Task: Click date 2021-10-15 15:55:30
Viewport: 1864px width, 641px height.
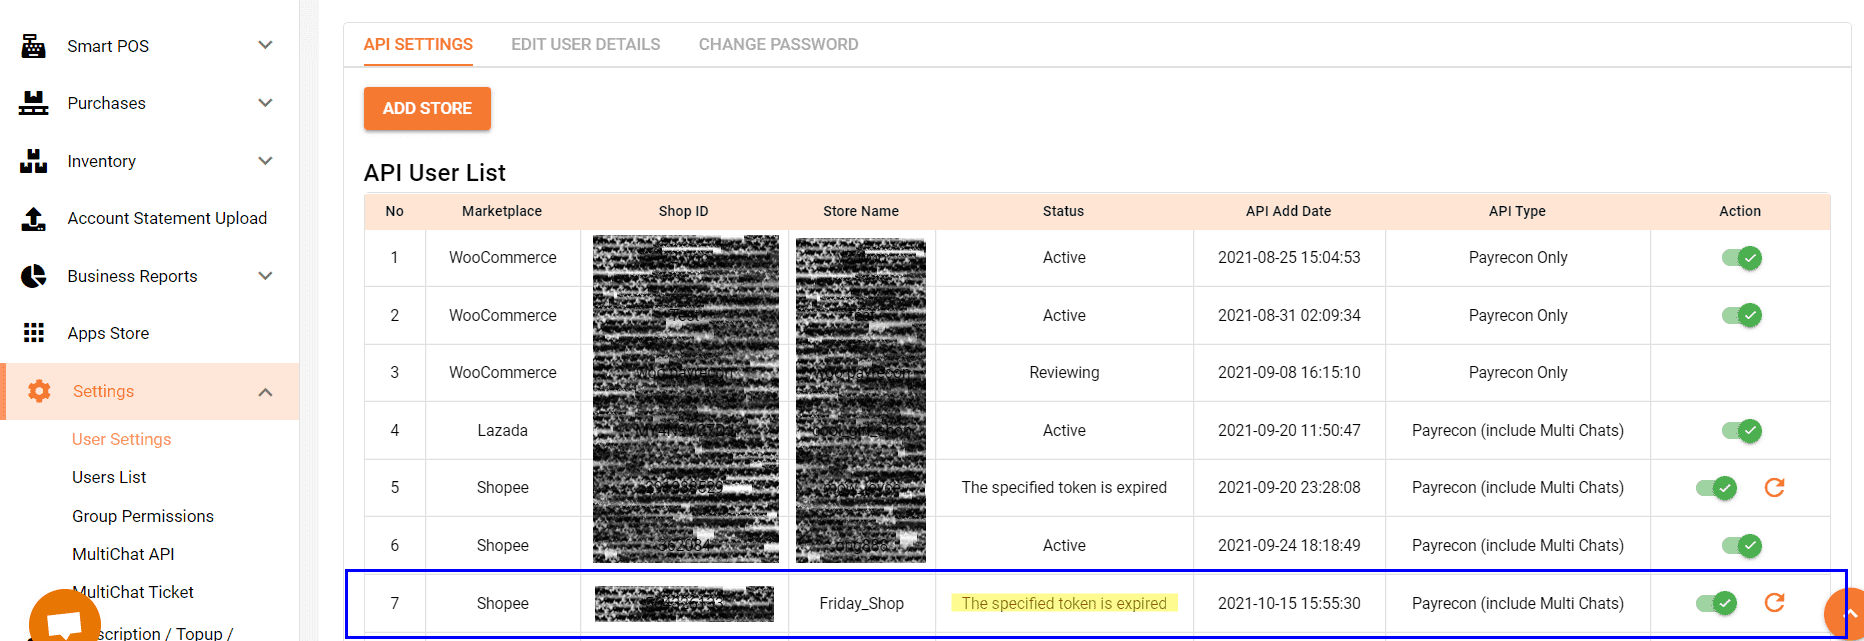Action: 1289,603
